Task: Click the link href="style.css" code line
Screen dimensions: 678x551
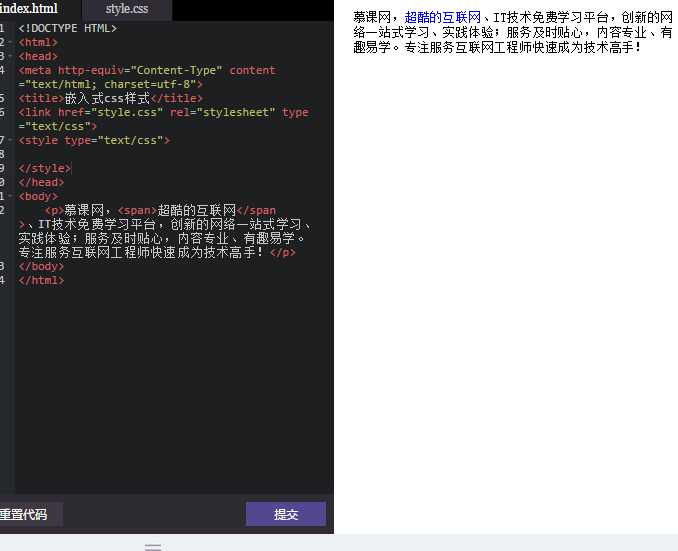Action: tap(163, 113)
